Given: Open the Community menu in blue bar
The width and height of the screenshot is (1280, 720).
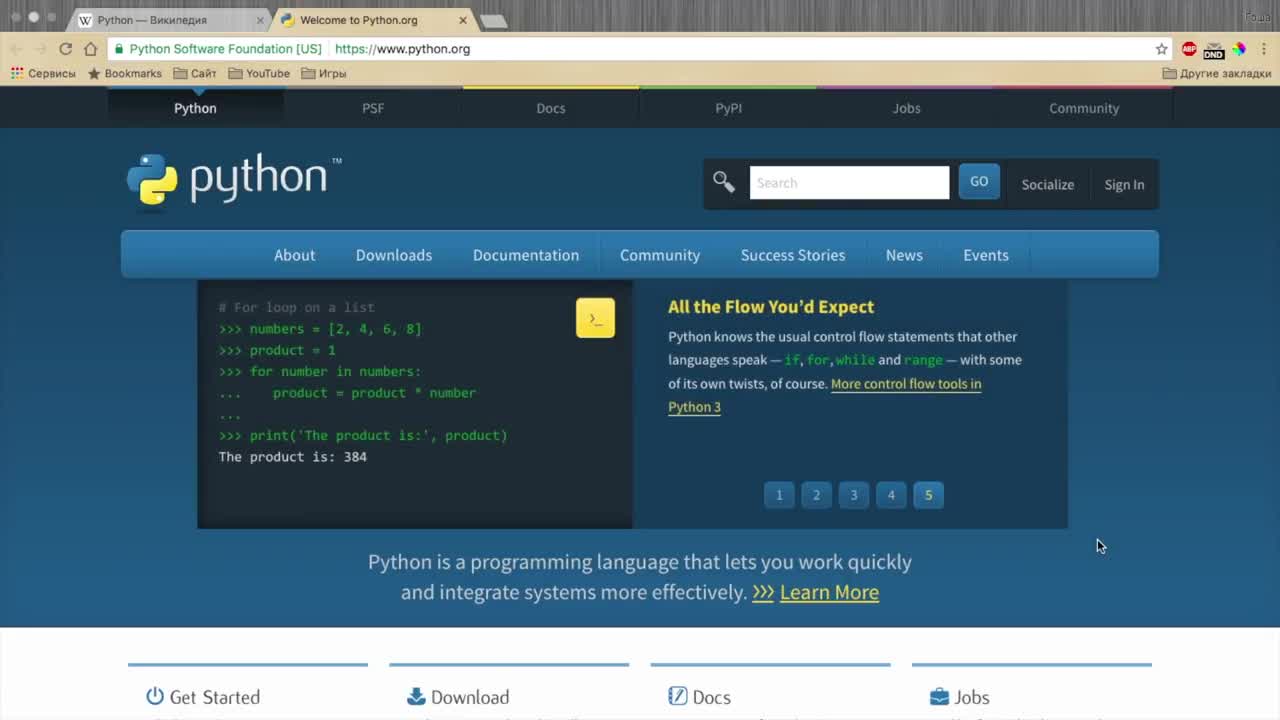Looking at the screenshot, I should click(660, 255).
